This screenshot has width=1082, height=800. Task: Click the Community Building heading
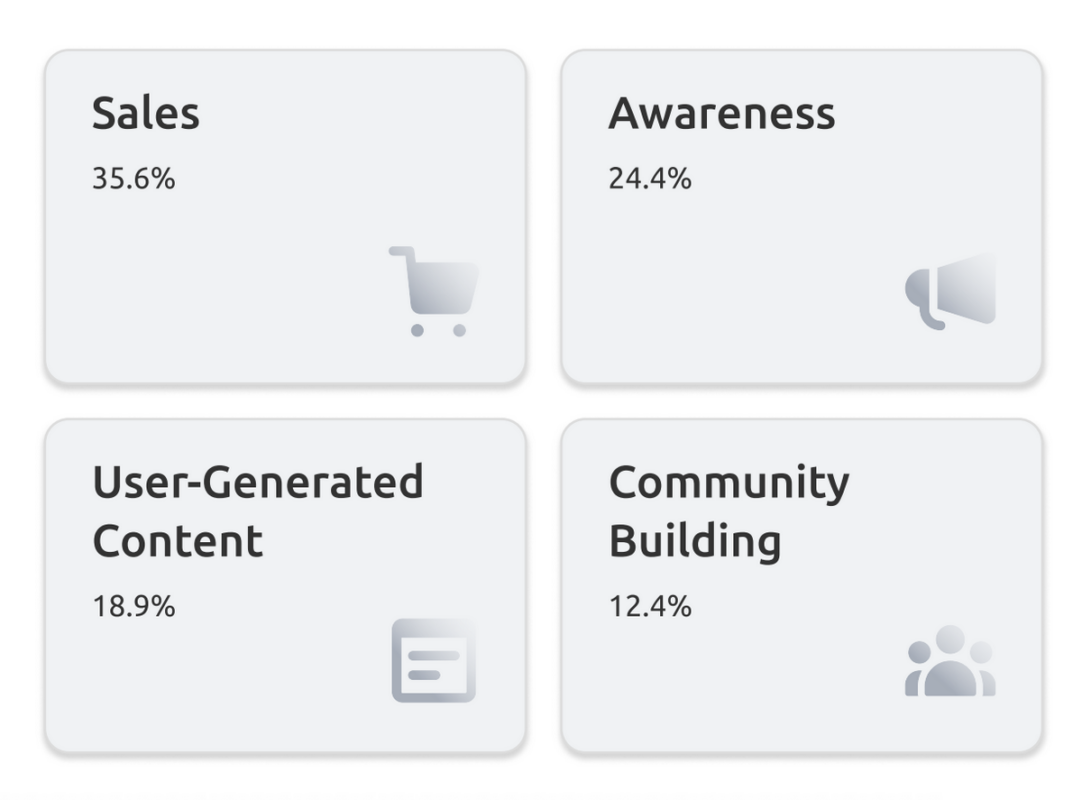coord(728,511)
